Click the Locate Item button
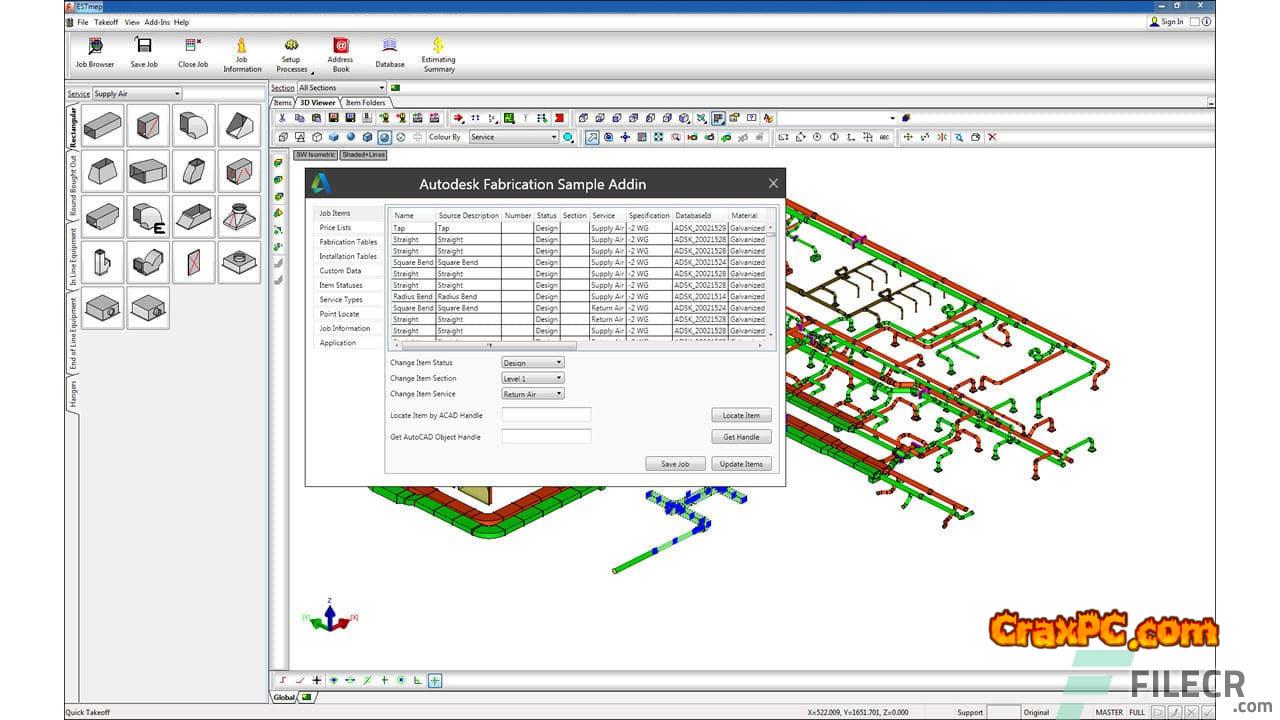Viewport: 1280px width, 720px height. 741,415
